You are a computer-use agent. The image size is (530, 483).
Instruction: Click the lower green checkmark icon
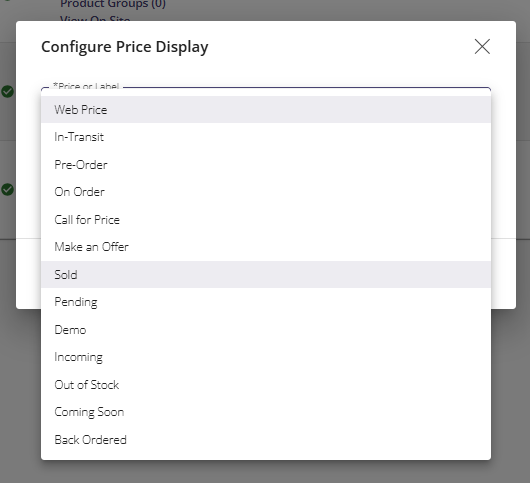7,190
